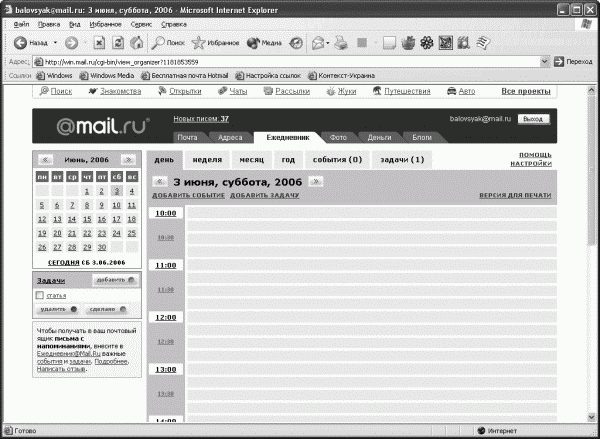
Task: Go to previous day arrow
Action: pos(160,182)
